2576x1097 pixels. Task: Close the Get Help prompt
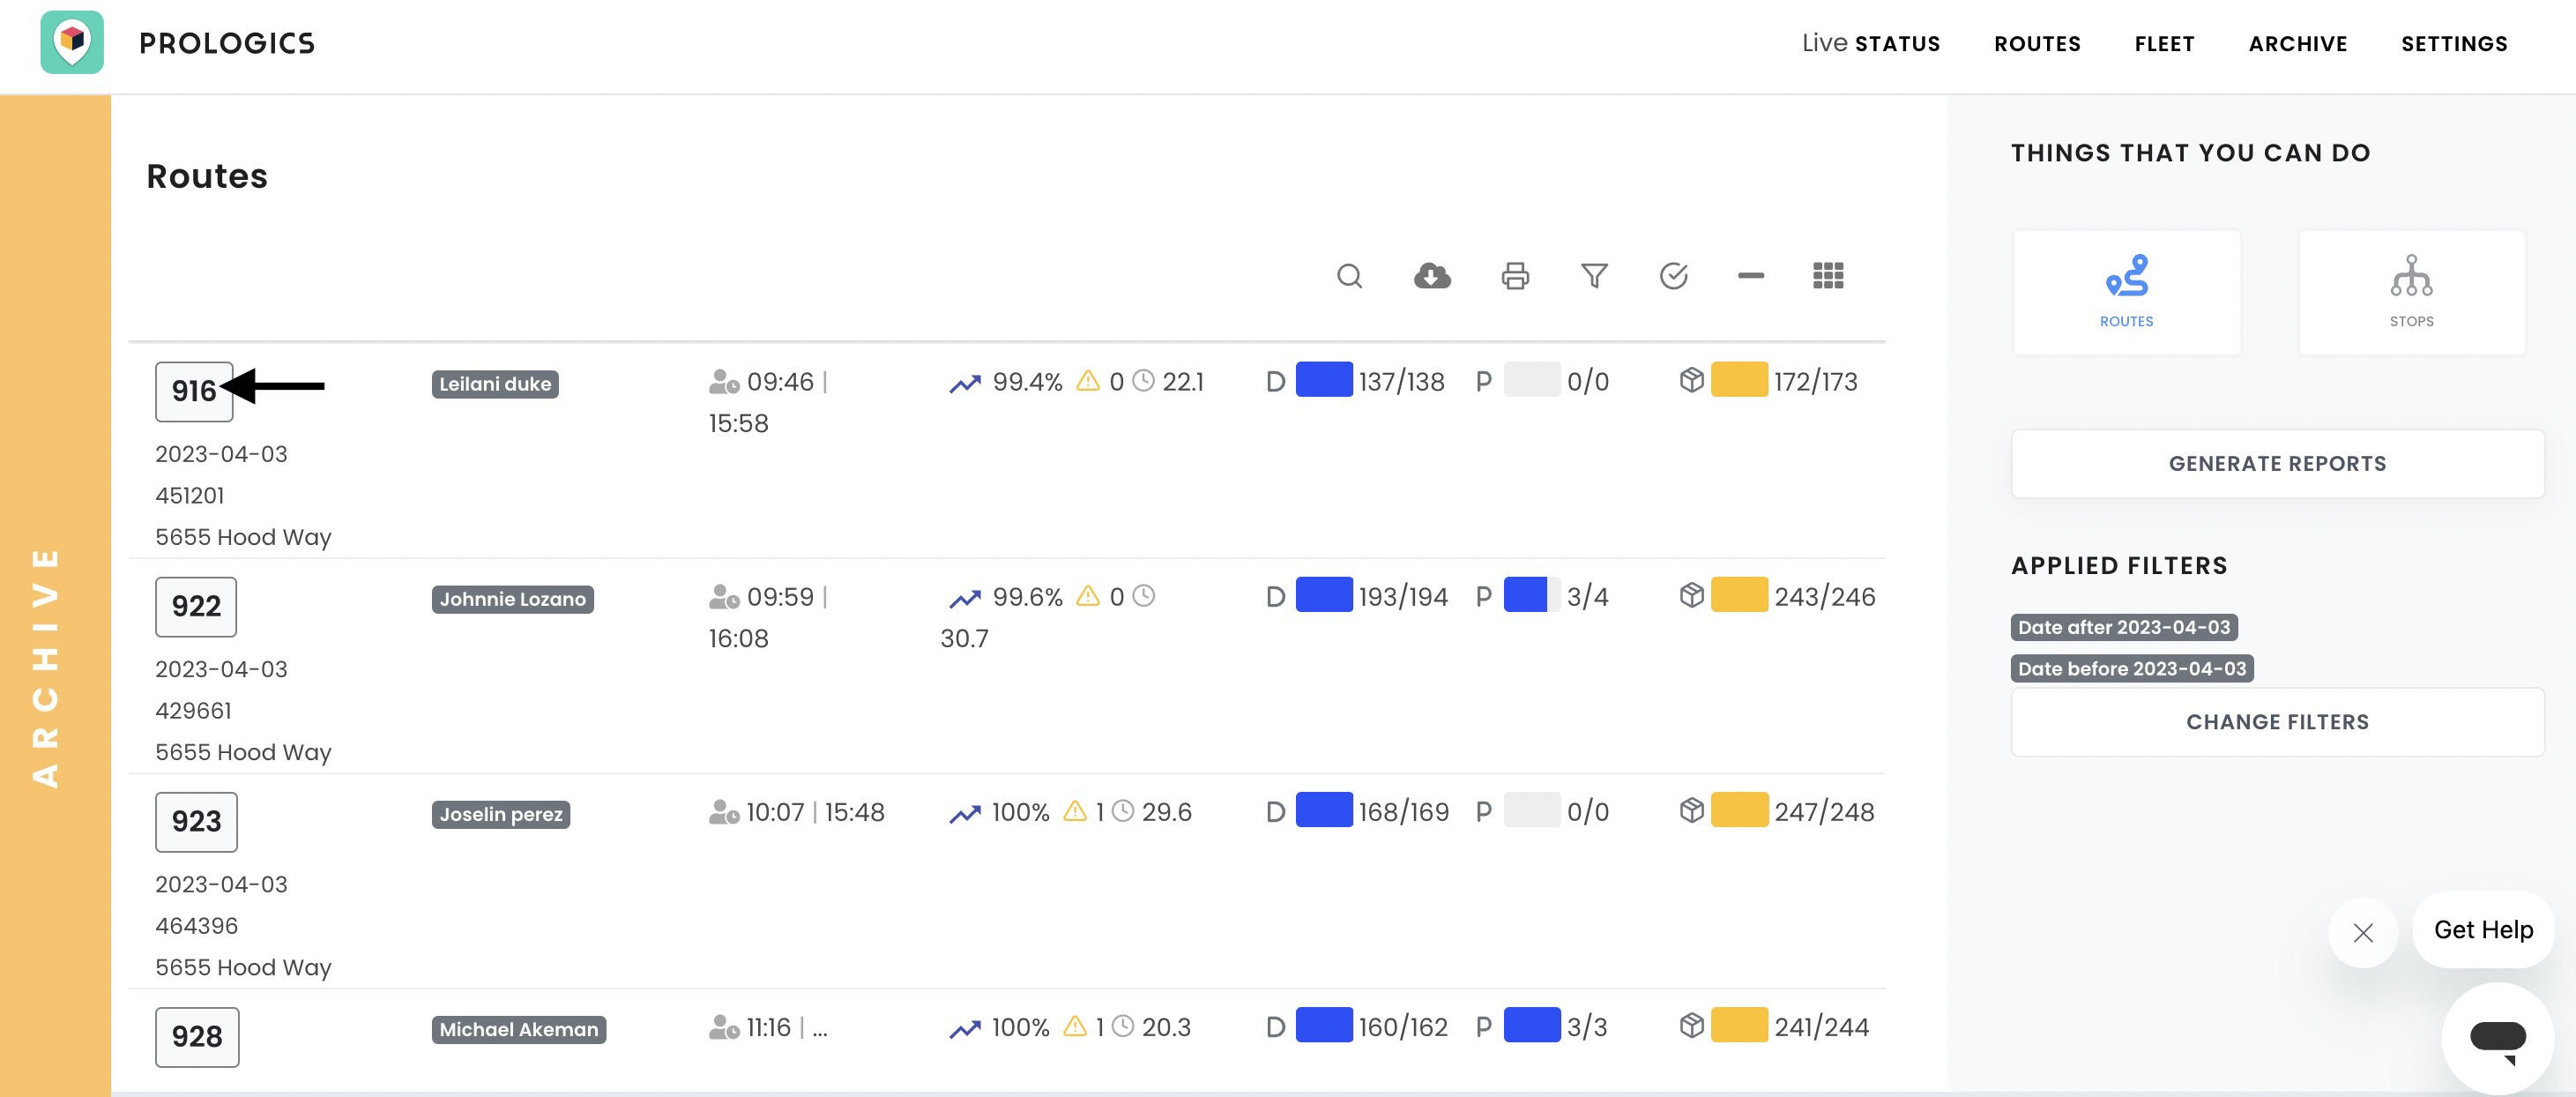point(2363,932)
